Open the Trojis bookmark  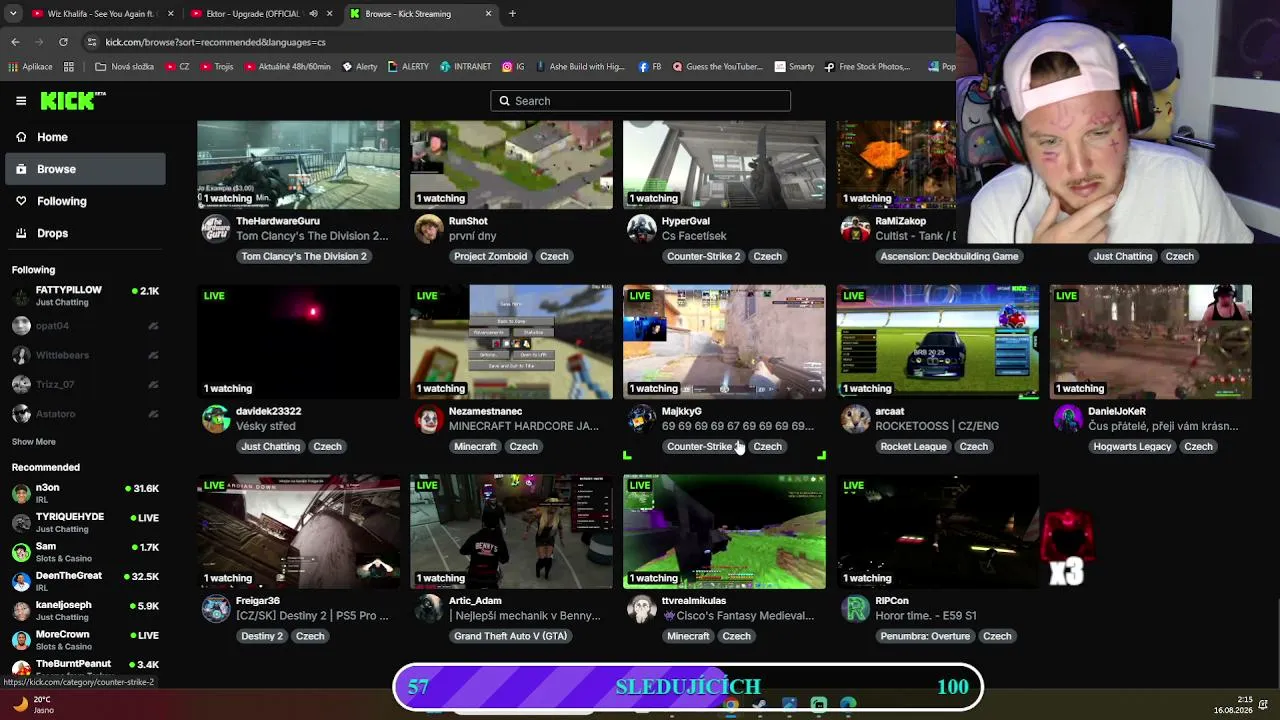tap(217, 67)
